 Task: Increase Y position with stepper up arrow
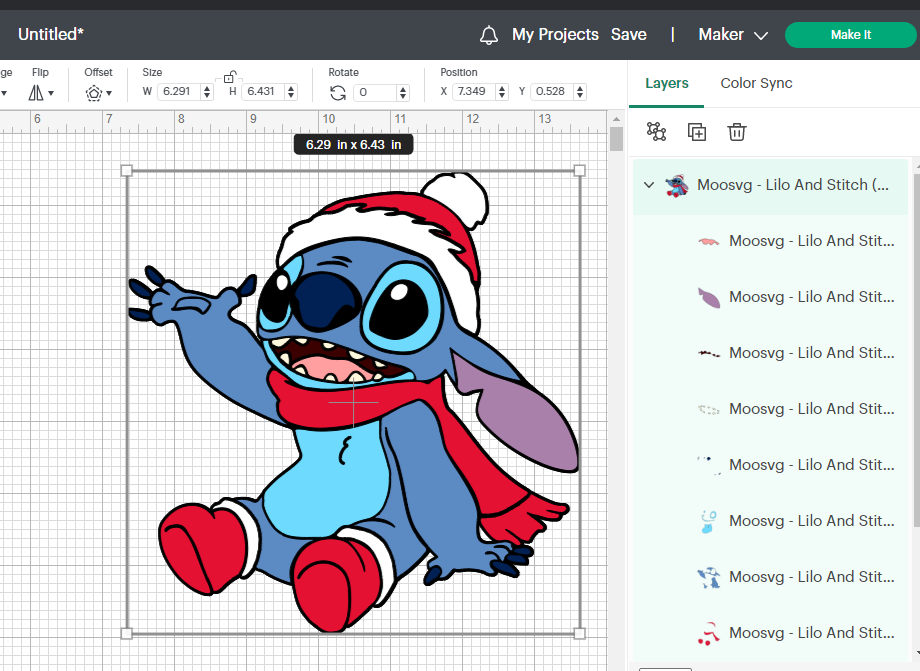point(580,88)
